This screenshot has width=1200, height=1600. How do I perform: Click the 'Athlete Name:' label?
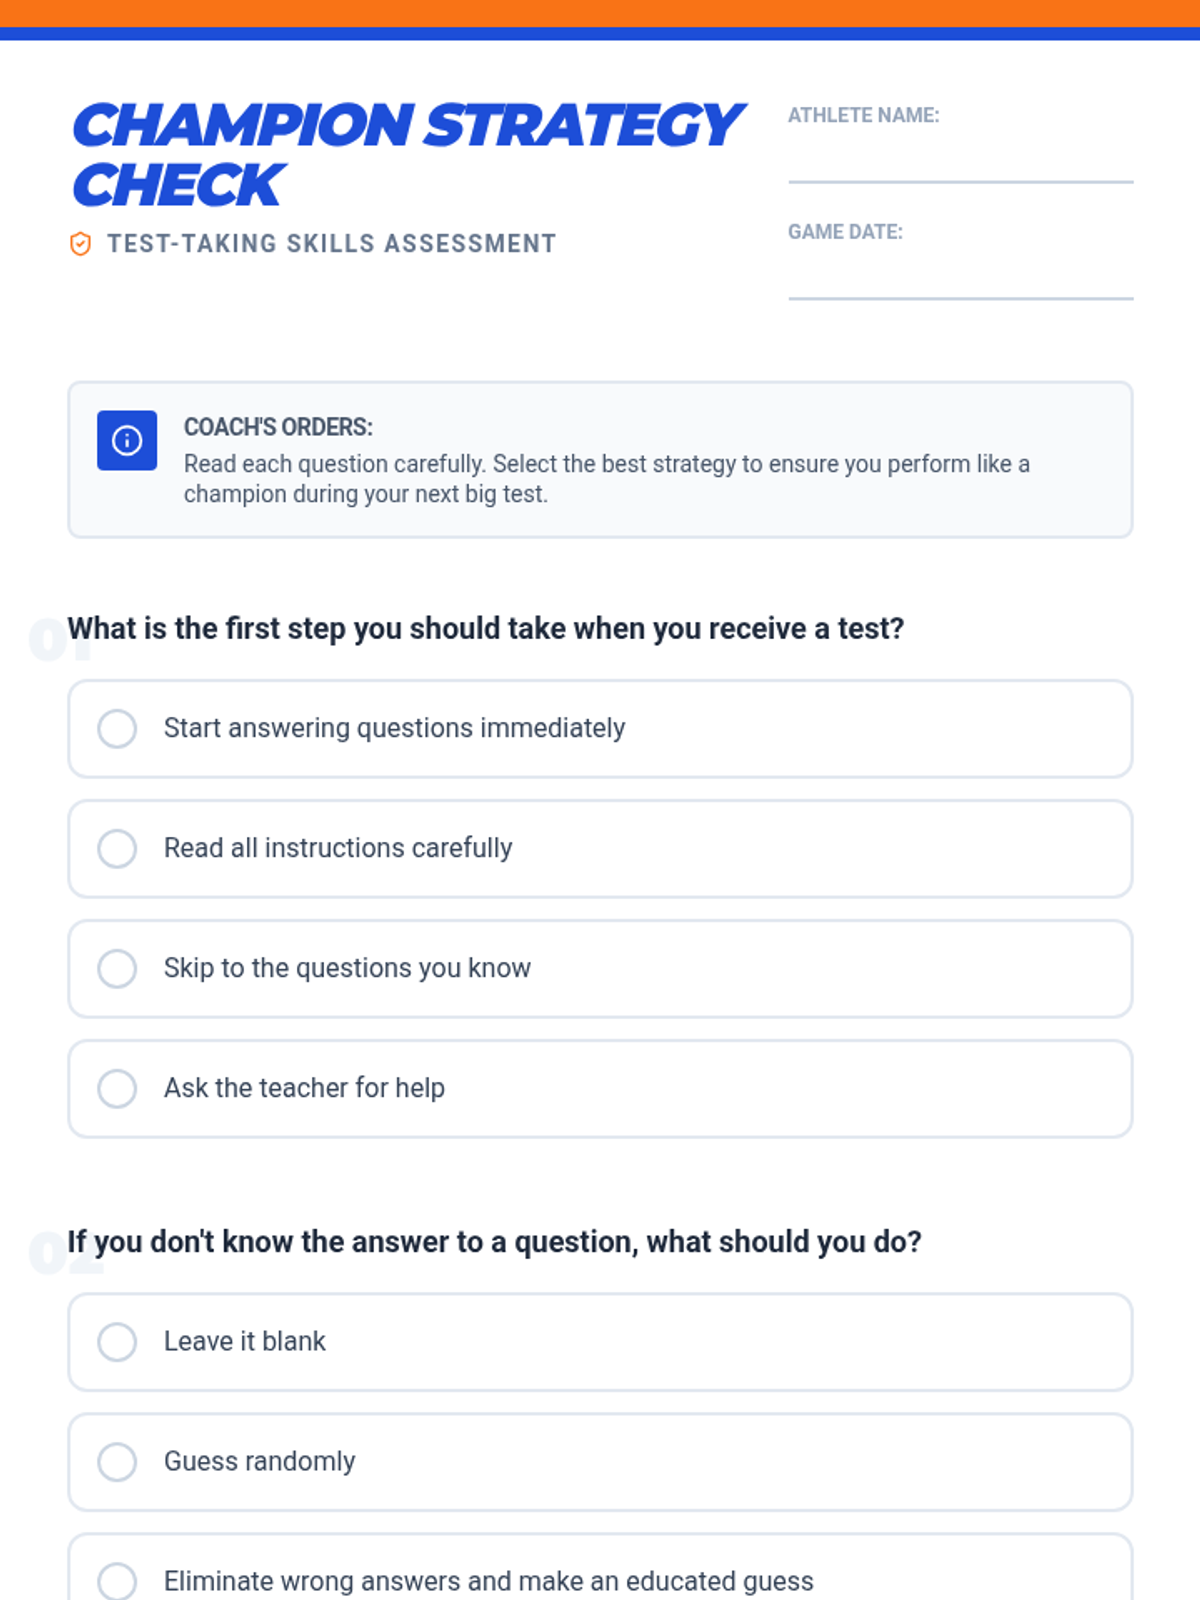coord(863,115)
